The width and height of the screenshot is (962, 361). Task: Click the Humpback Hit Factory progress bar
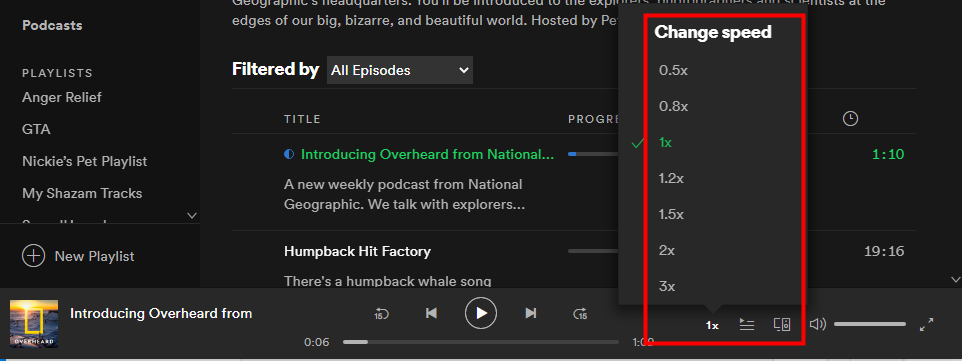coord(594,251)
